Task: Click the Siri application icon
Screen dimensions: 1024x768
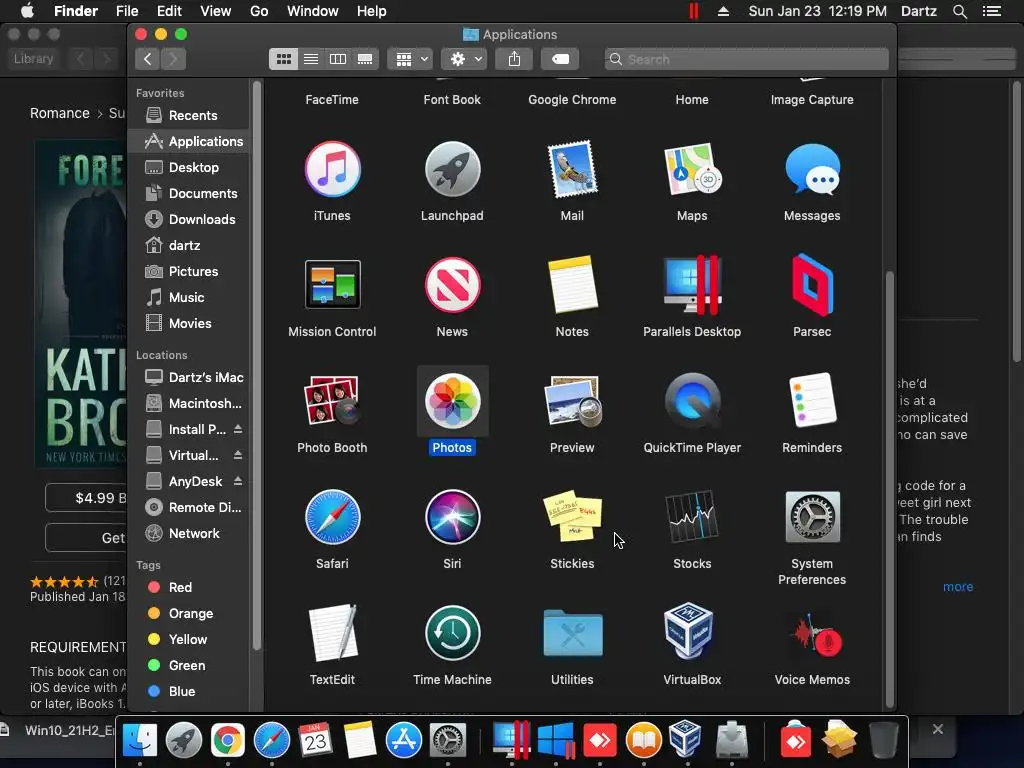Action: (452, 517)
